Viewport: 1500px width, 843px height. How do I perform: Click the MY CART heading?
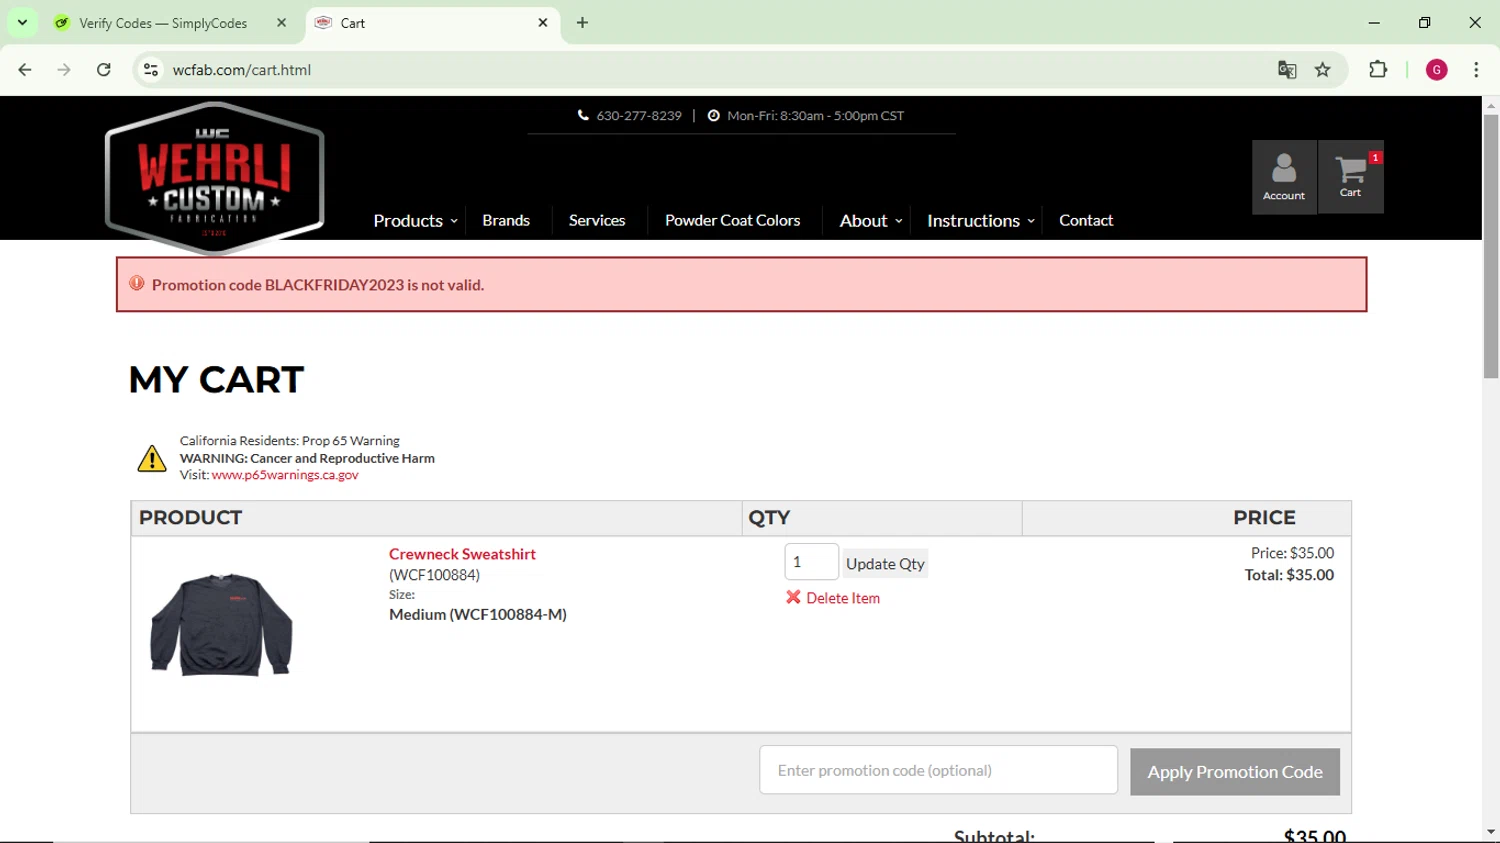[x=216, y=380]
